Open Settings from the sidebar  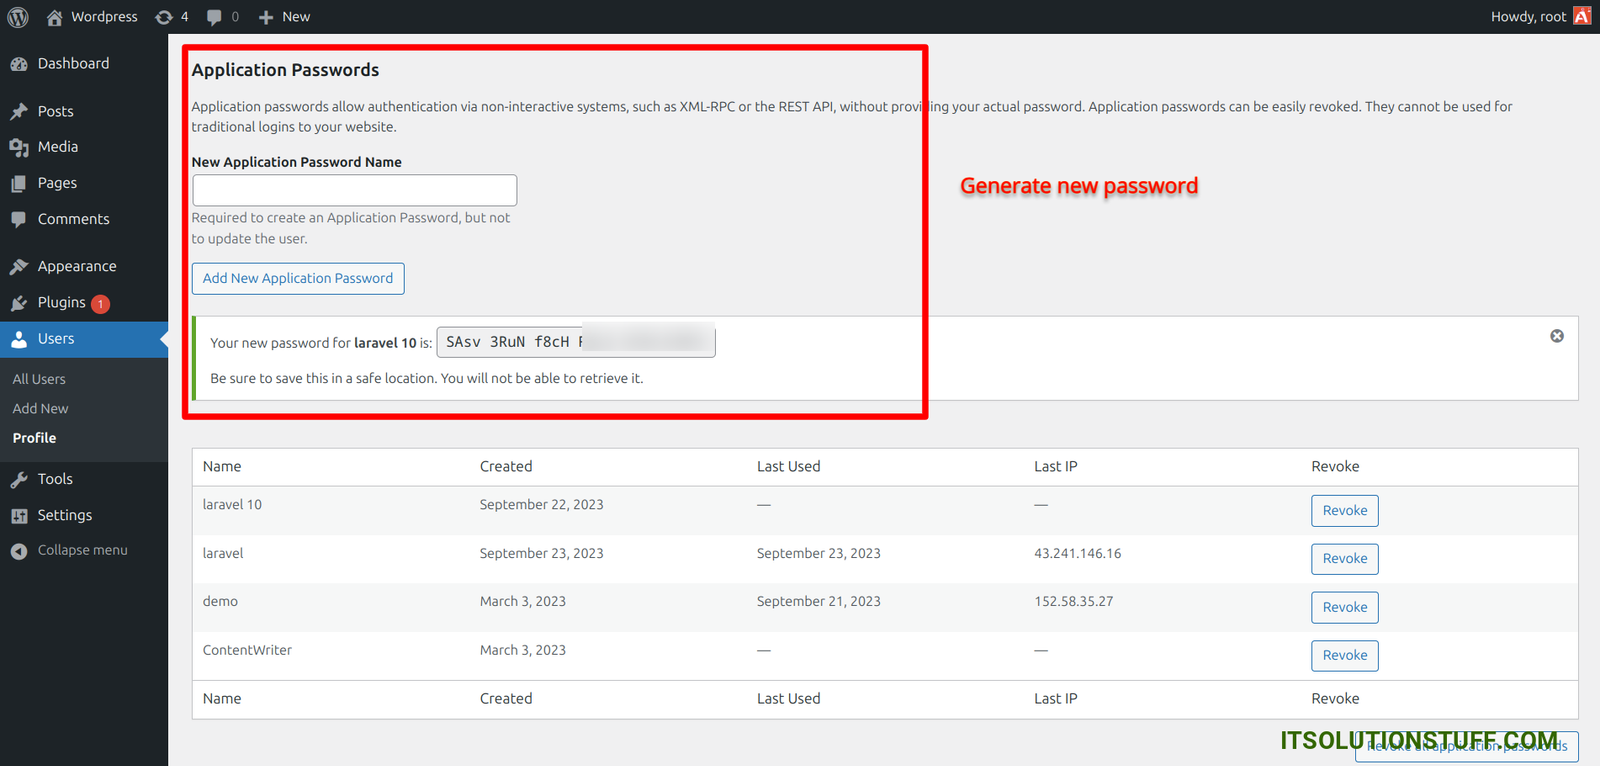point(64,515)
